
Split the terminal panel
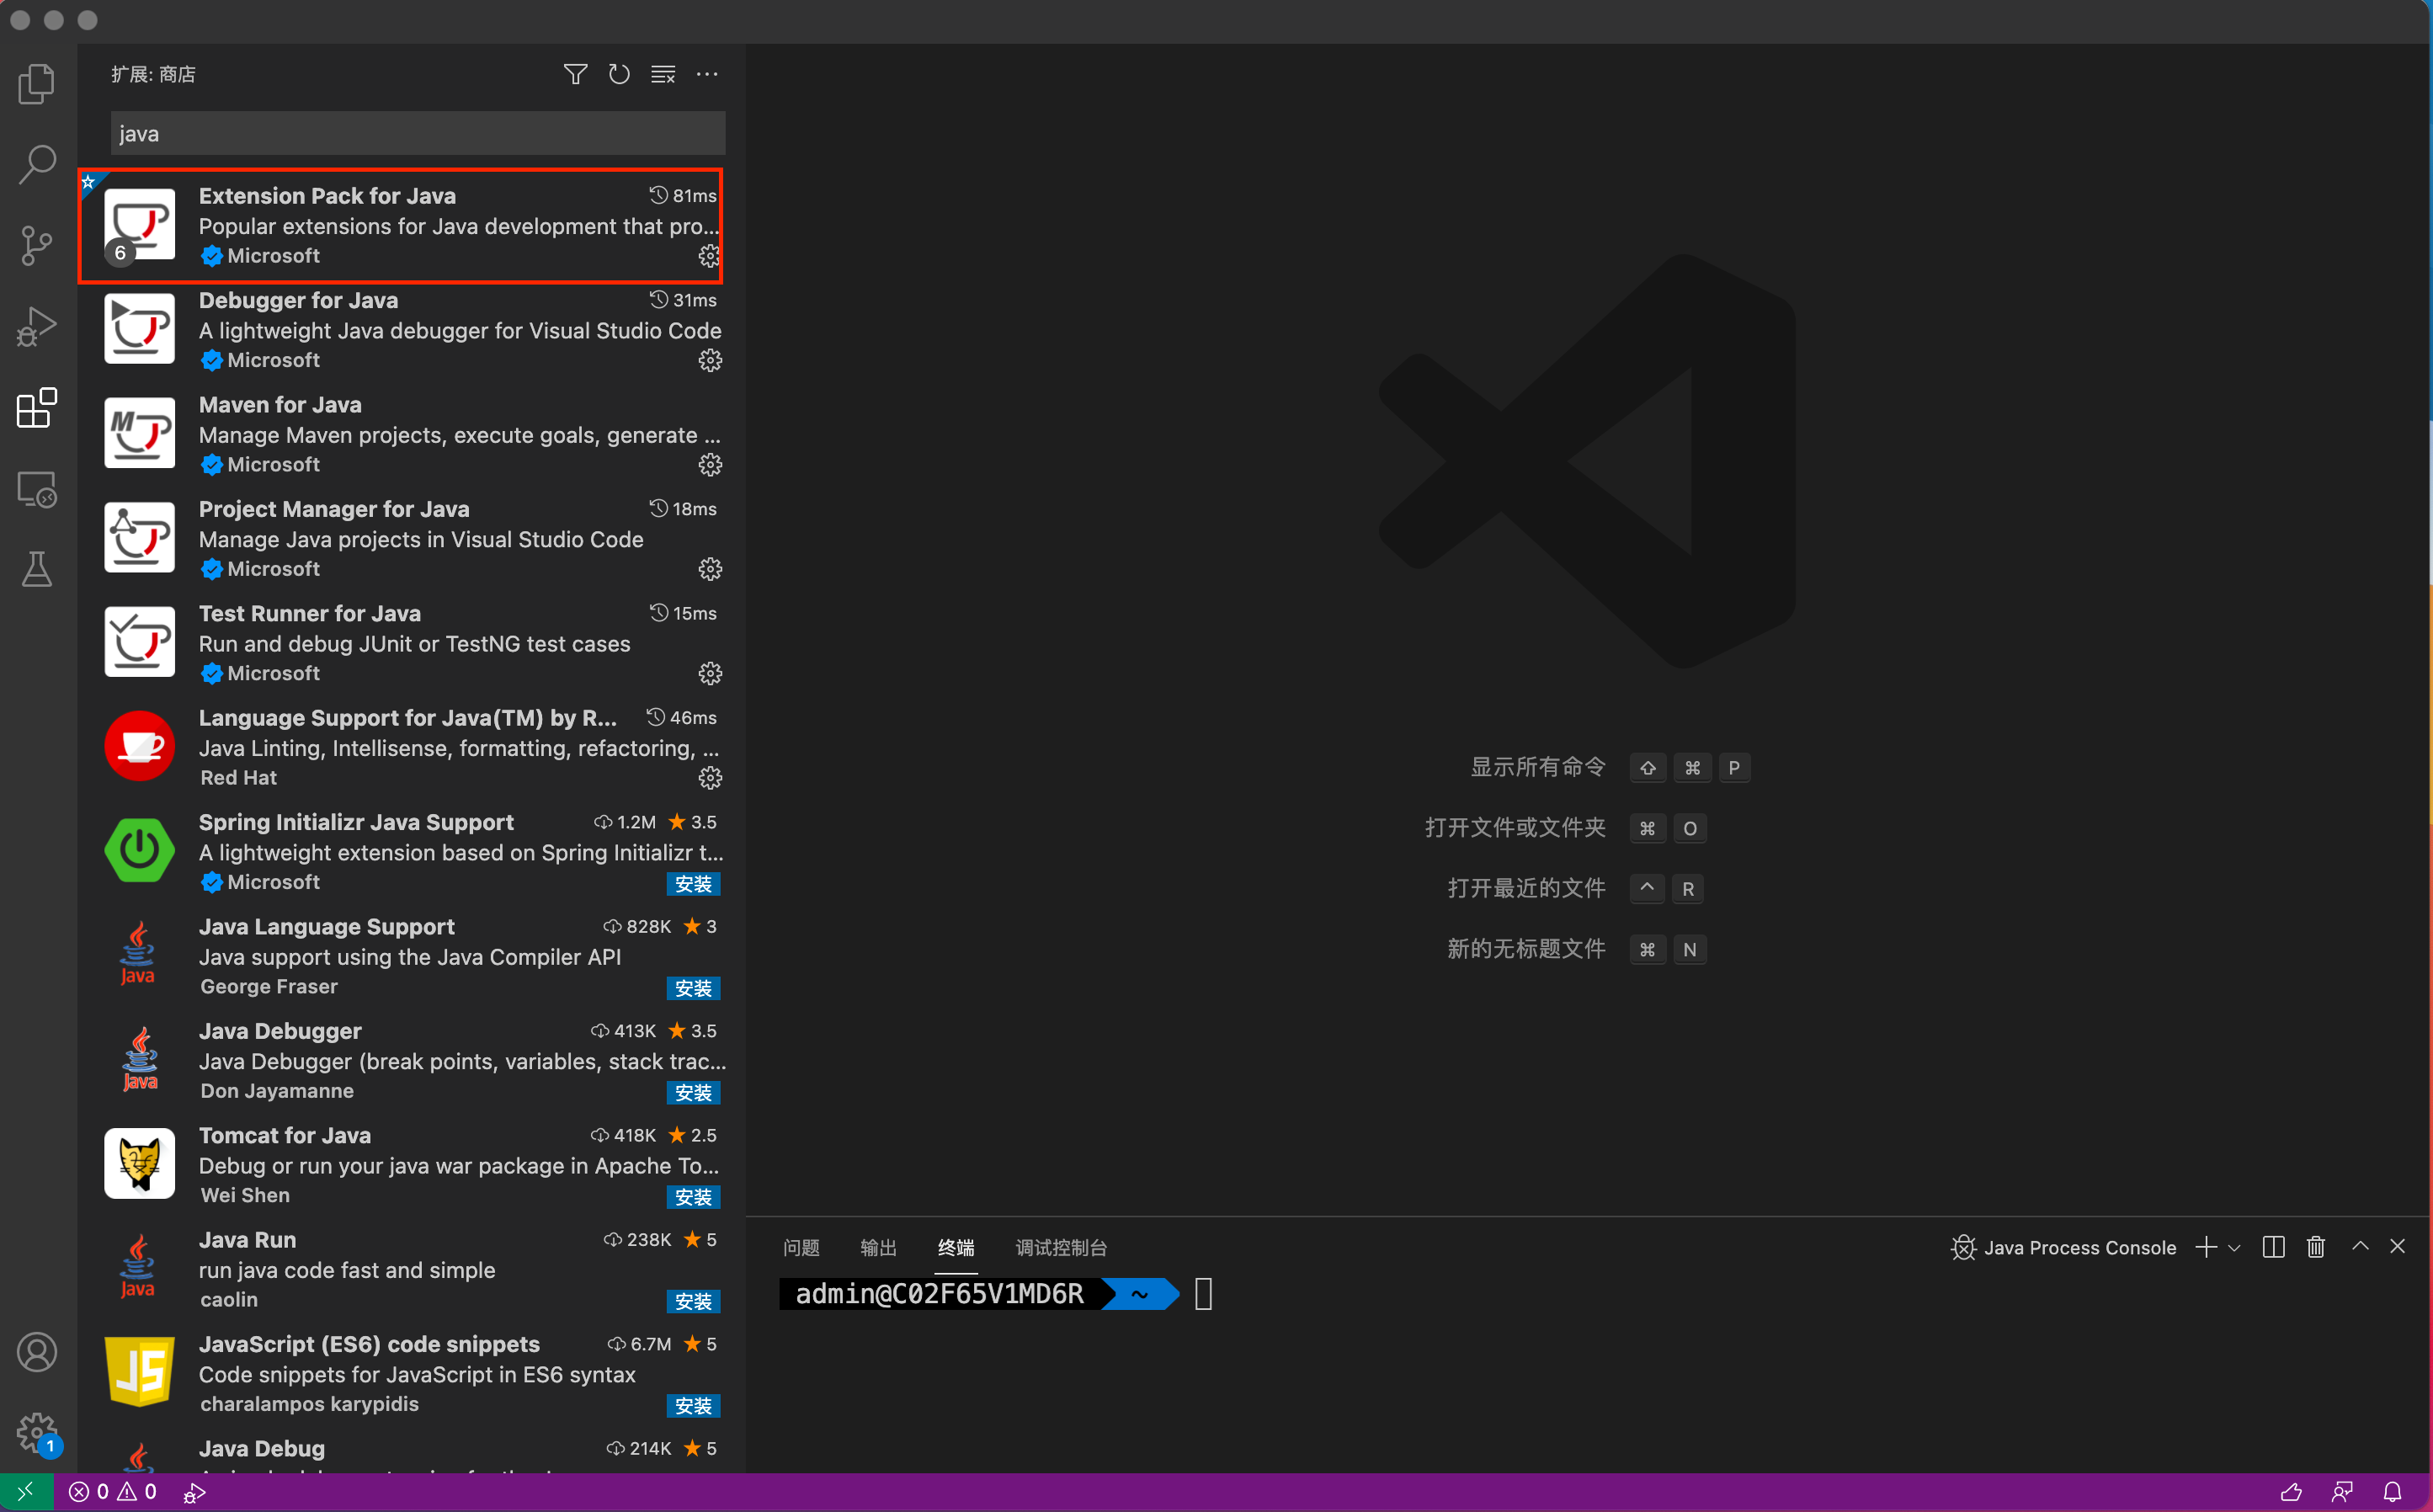click(2273, 1247)
